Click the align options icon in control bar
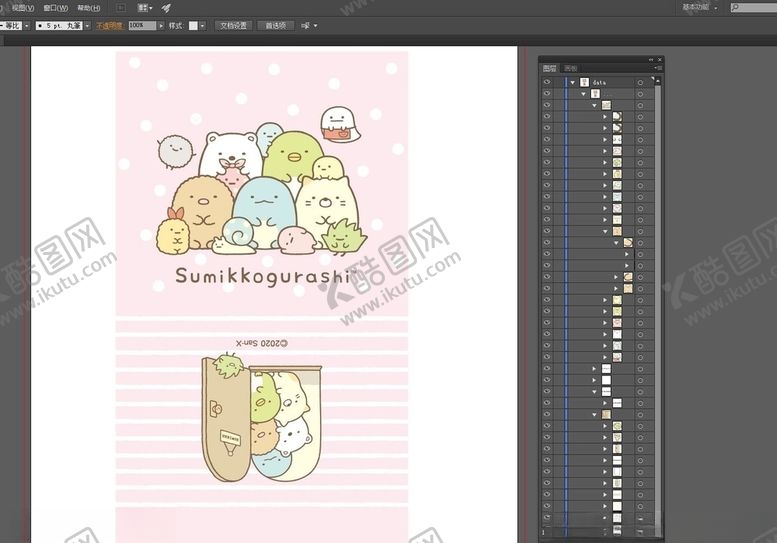The width and height of the screenshot is (777, 543). pyautogui.click(x=306, y=25)
